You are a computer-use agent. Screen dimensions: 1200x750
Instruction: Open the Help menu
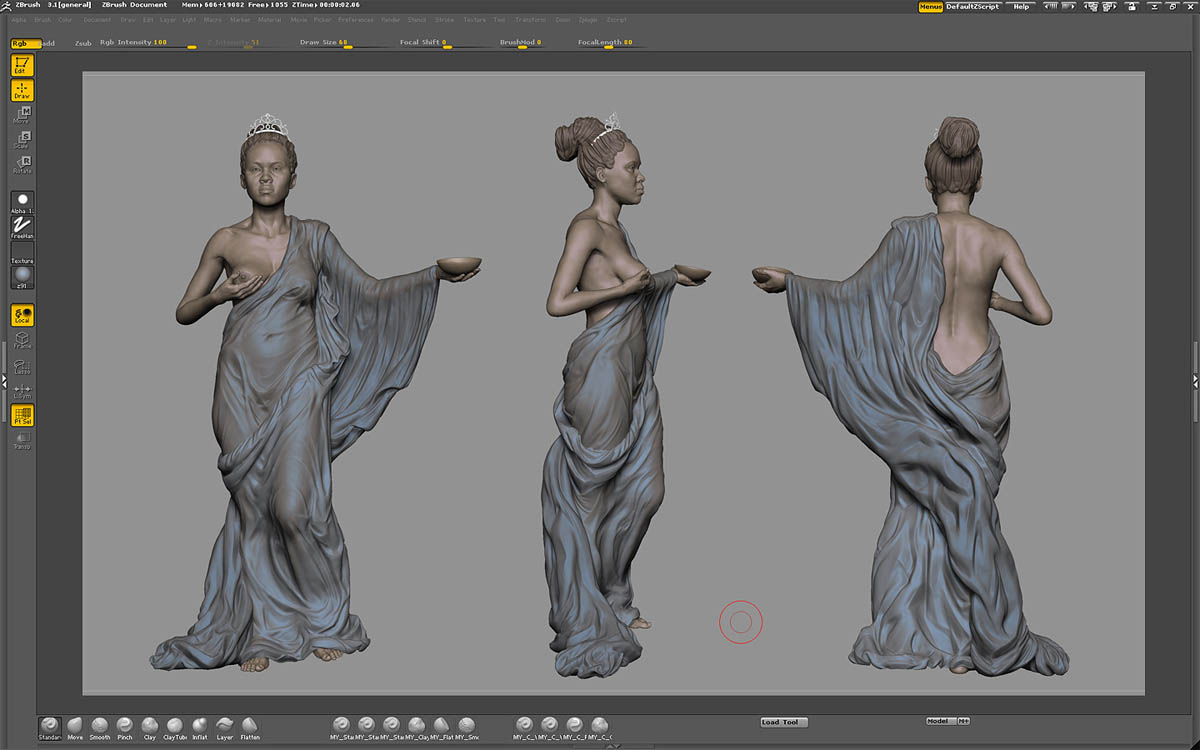click(1021, 6)
